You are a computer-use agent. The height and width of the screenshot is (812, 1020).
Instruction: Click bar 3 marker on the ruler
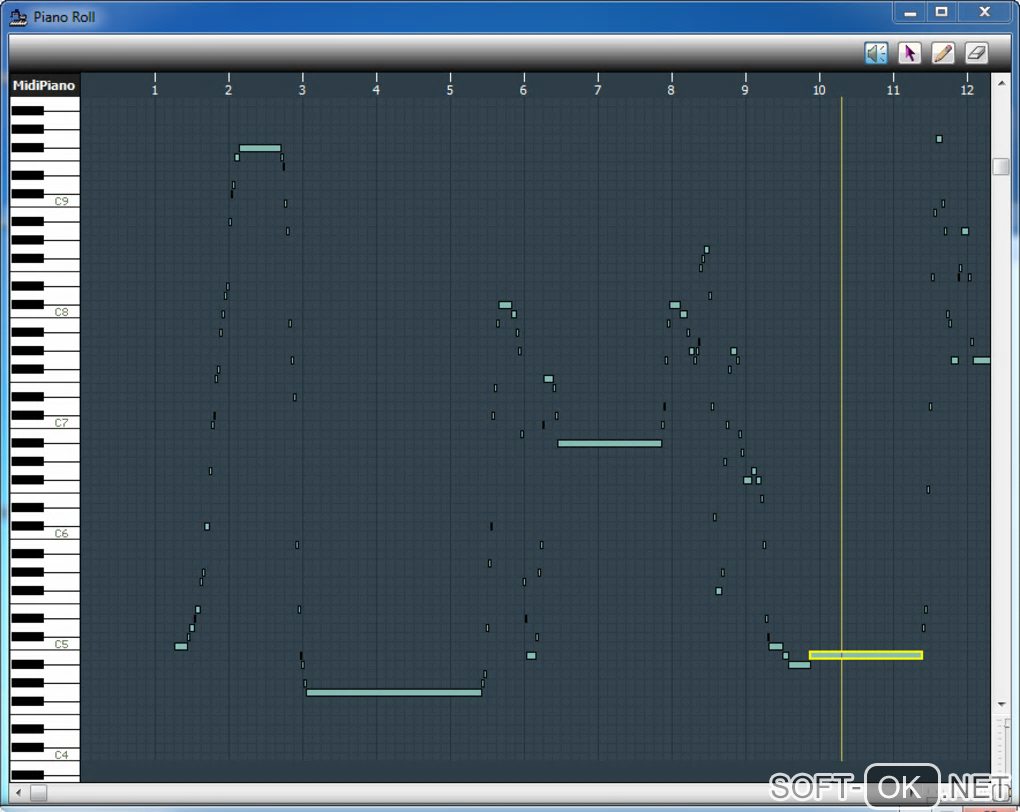pos(302,89)
